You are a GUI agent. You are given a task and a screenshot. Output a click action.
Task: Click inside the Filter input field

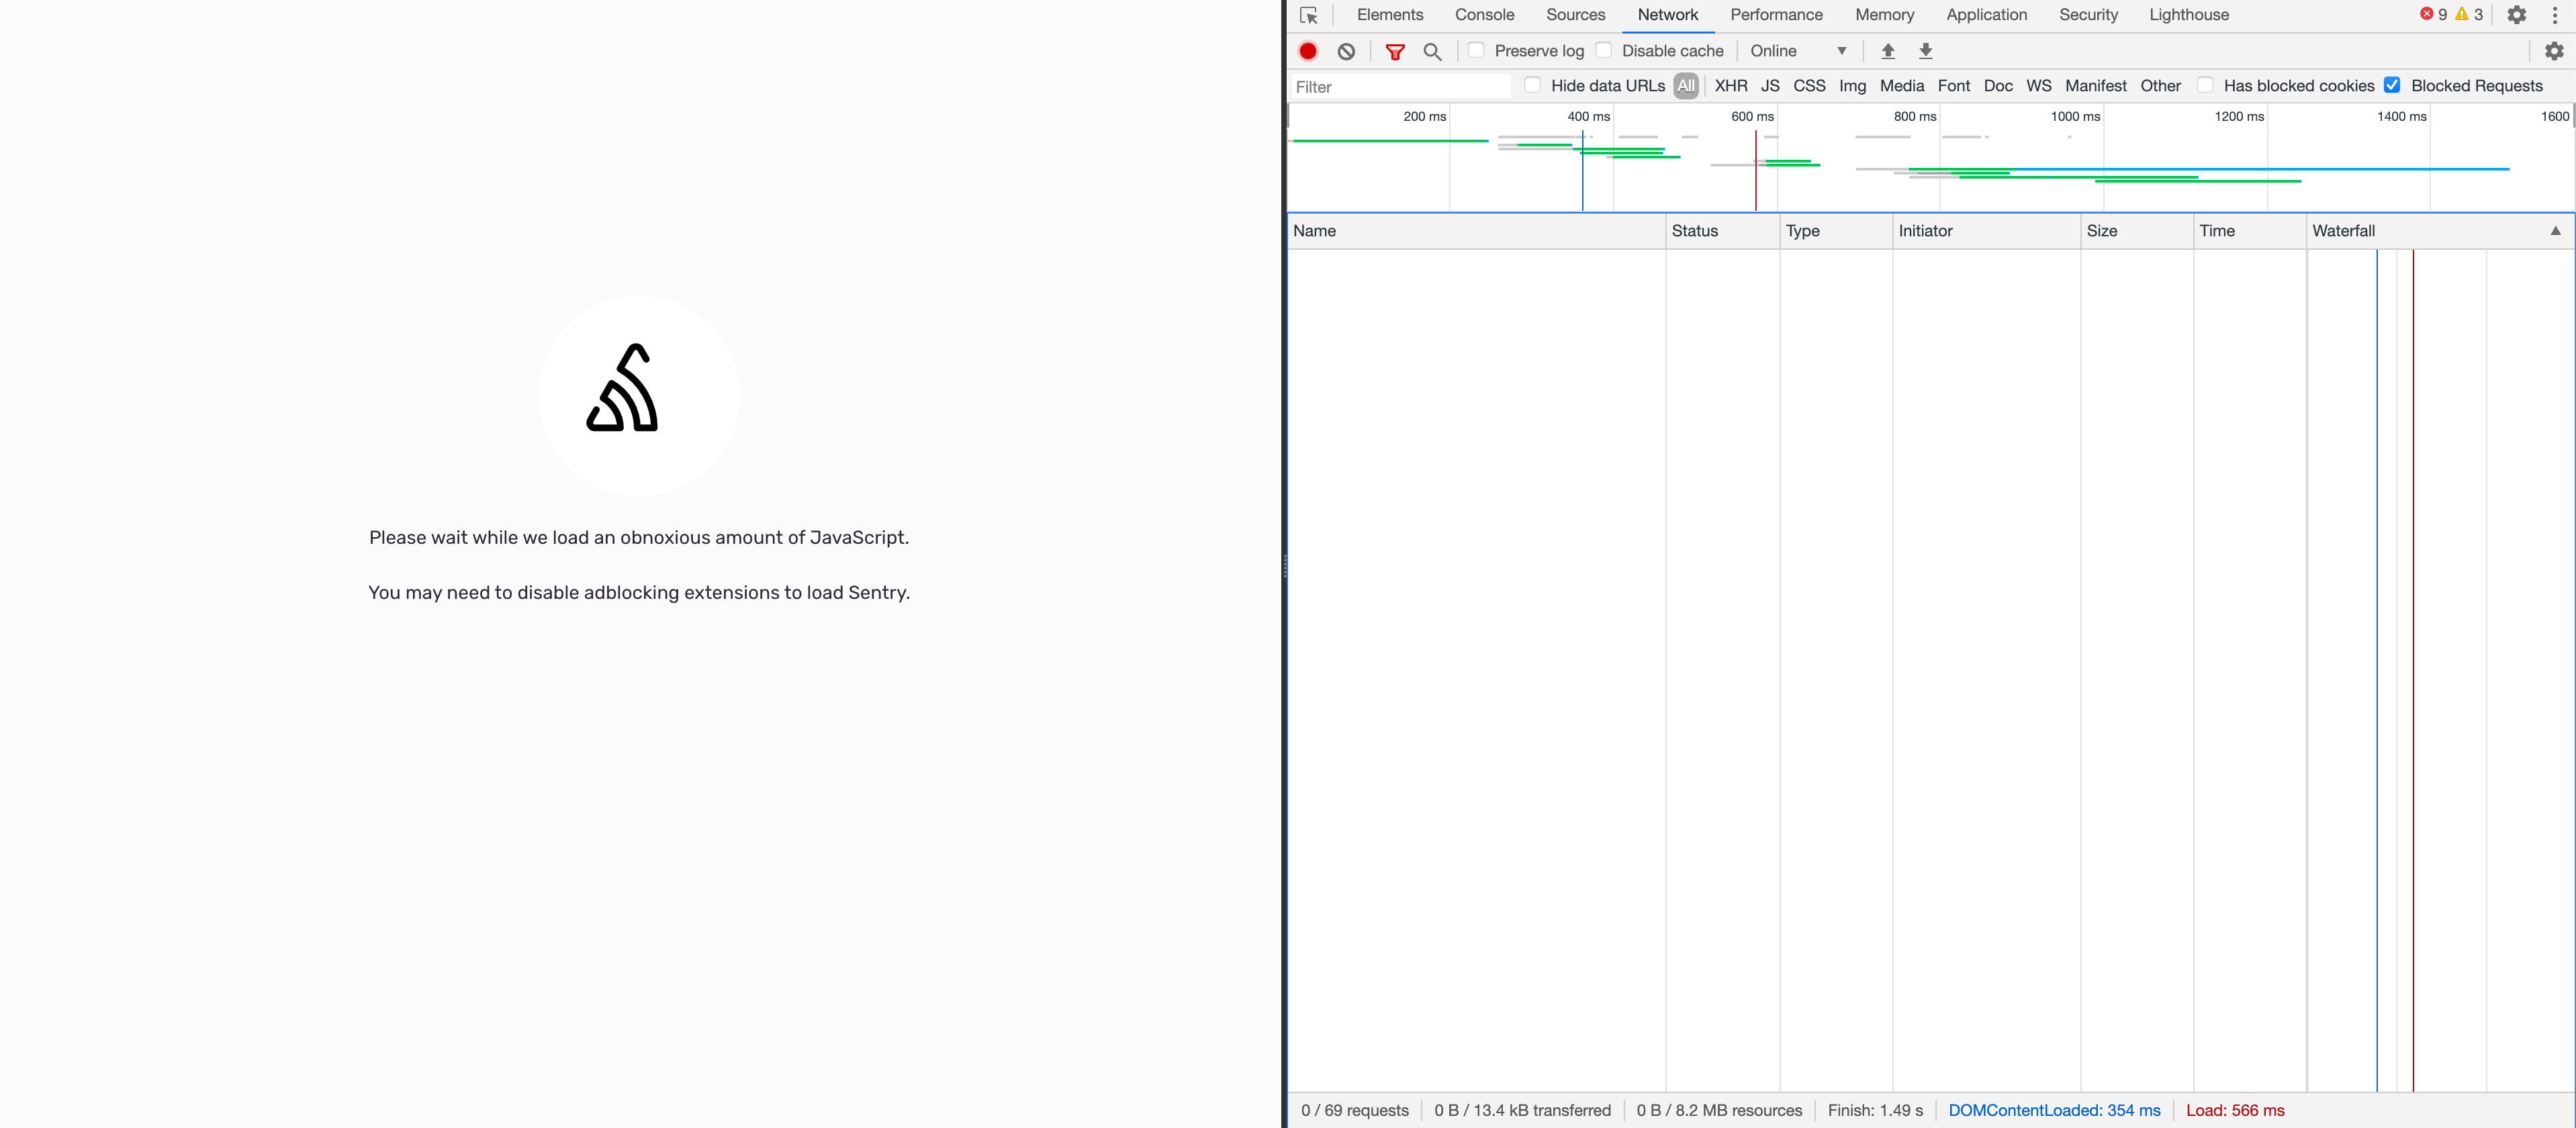coord(1400,86)
